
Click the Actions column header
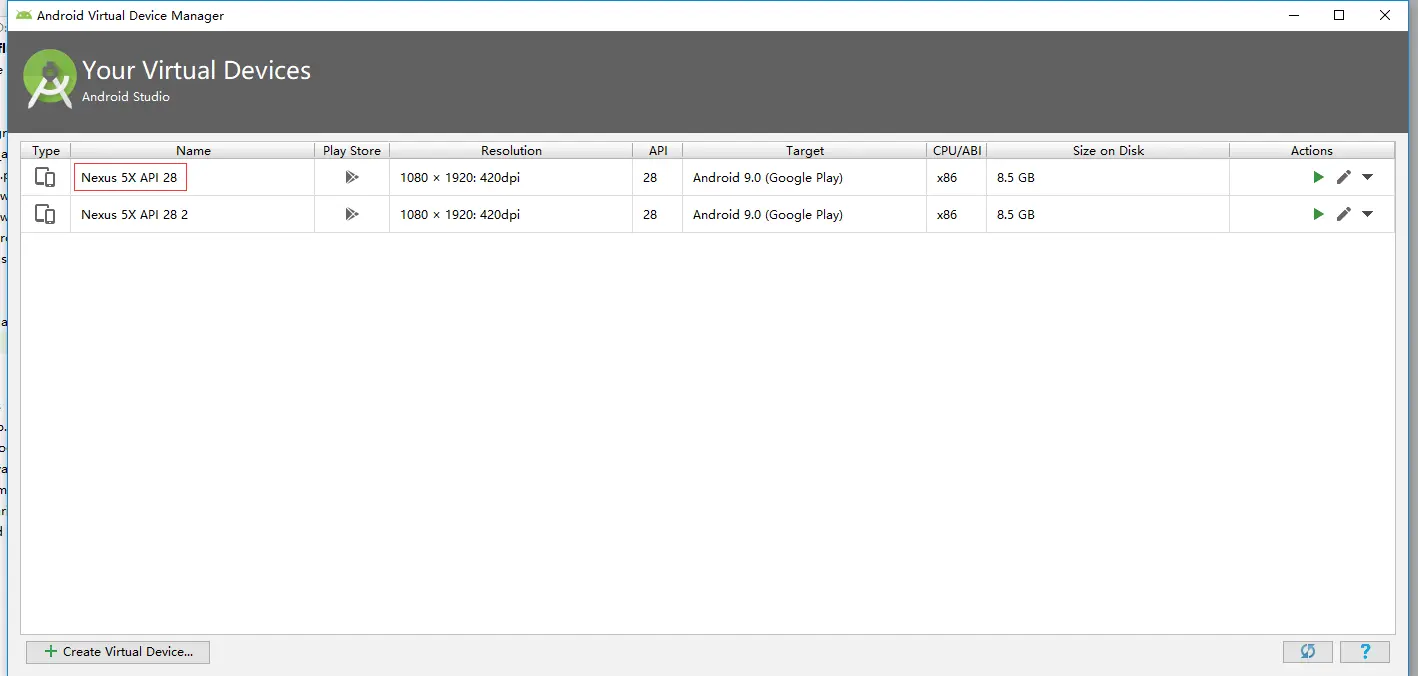1312,150
